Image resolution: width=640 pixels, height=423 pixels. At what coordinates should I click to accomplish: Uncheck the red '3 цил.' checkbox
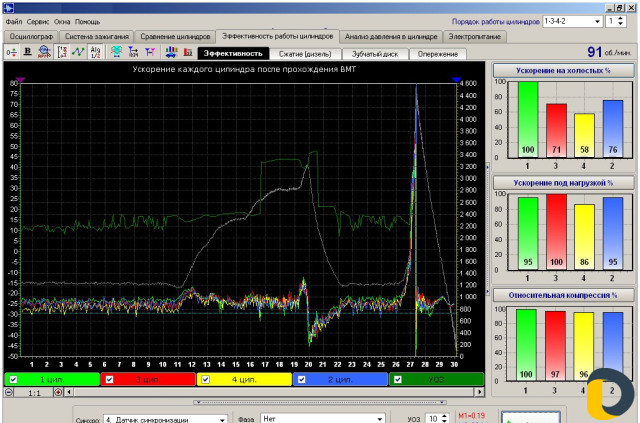pyautogui.click(x=108, y=380)
